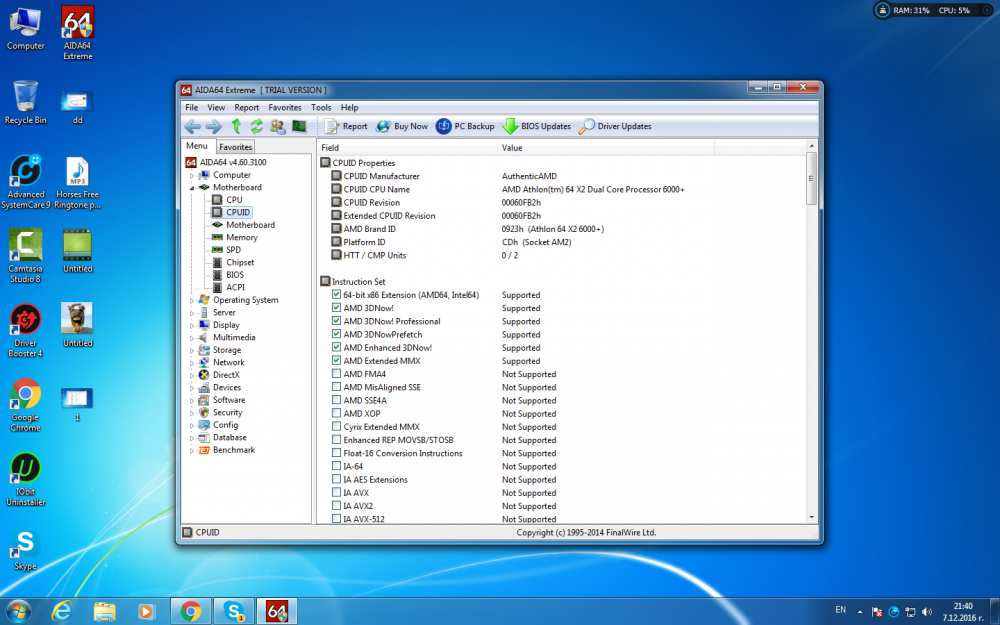Image resolution: width=1000 pixels, height=625 pixels.
Task: Click the Report toolbar button
Action: (x=346, y=126)
